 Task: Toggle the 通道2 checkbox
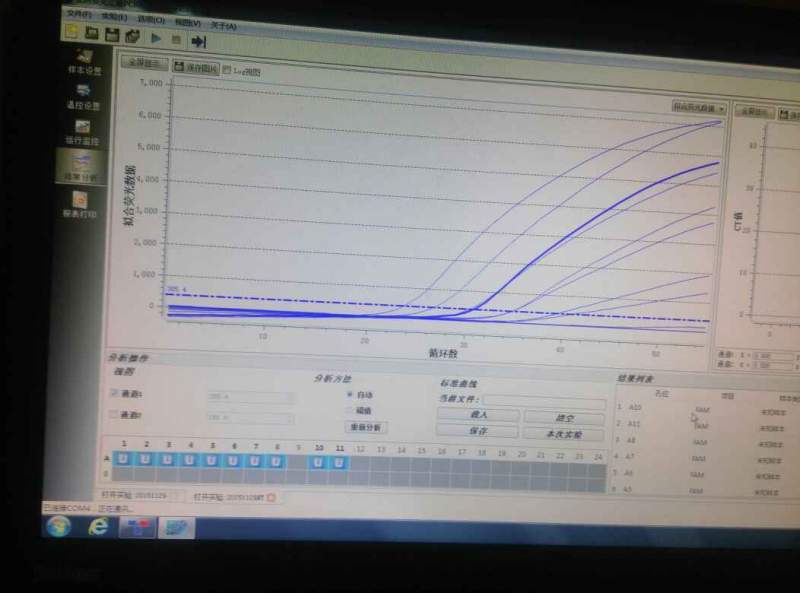click(113, 413)
